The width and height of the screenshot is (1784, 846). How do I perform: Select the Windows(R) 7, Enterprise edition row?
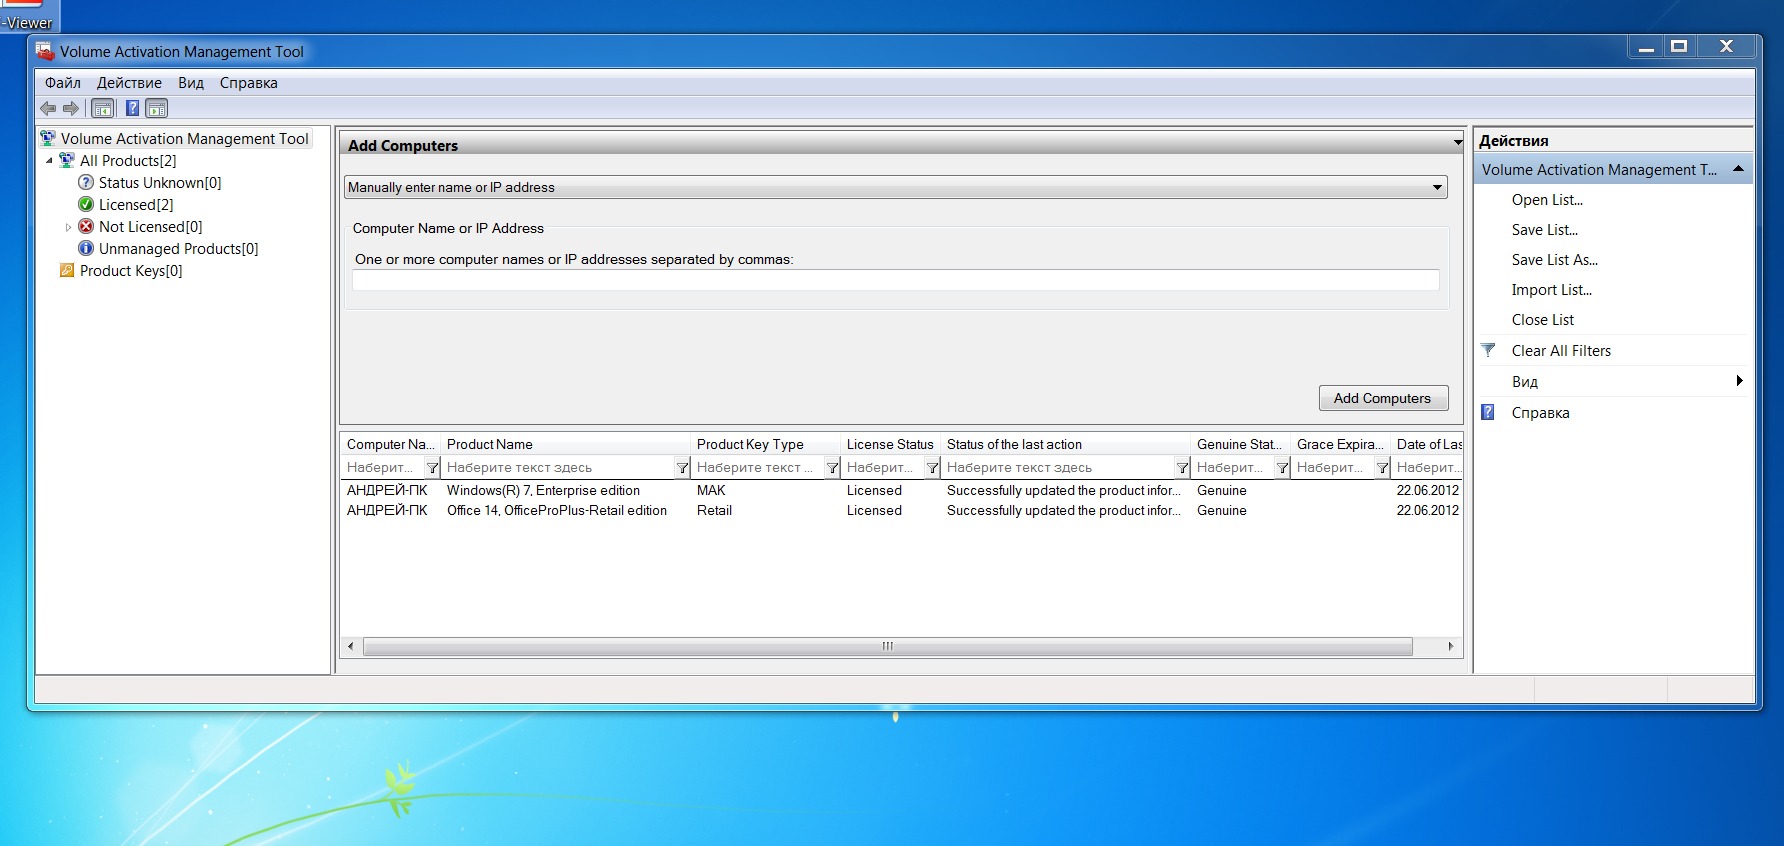point(901,490)
